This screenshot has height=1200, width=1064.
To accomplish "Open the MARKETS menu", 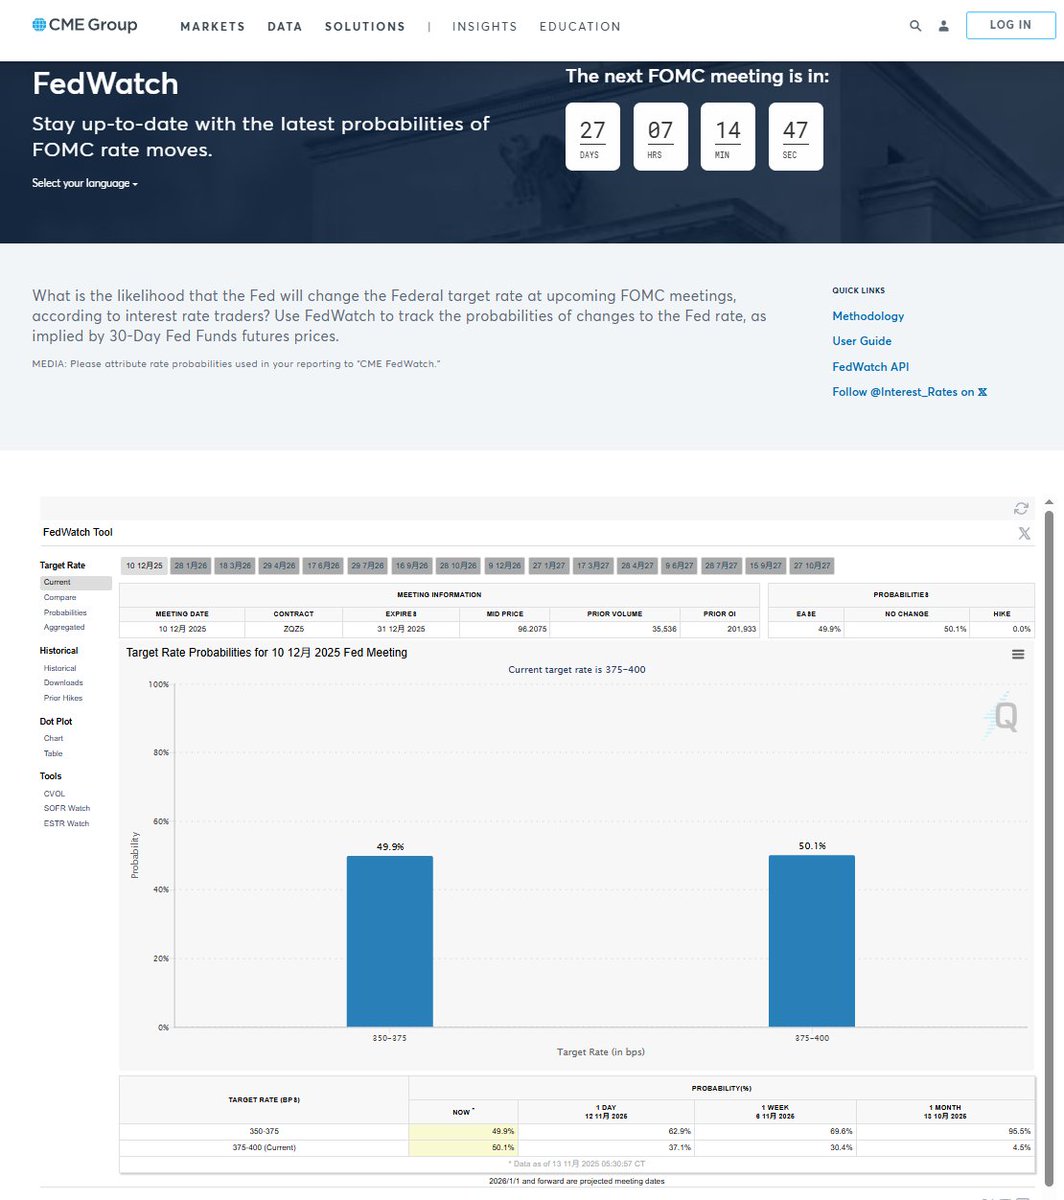I will pos(212,27).
